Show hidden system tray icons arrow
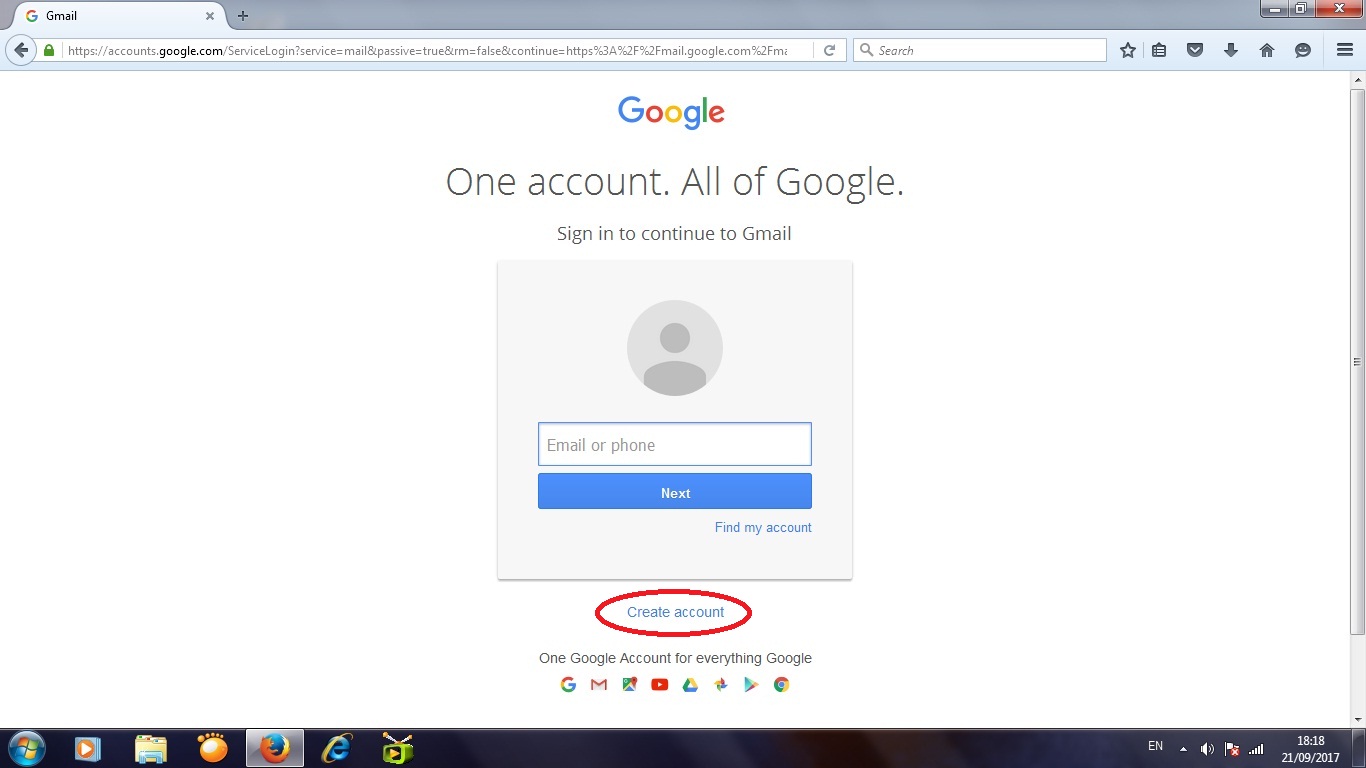Viewport: 1366px width, 768px height. click(1184, 748)
